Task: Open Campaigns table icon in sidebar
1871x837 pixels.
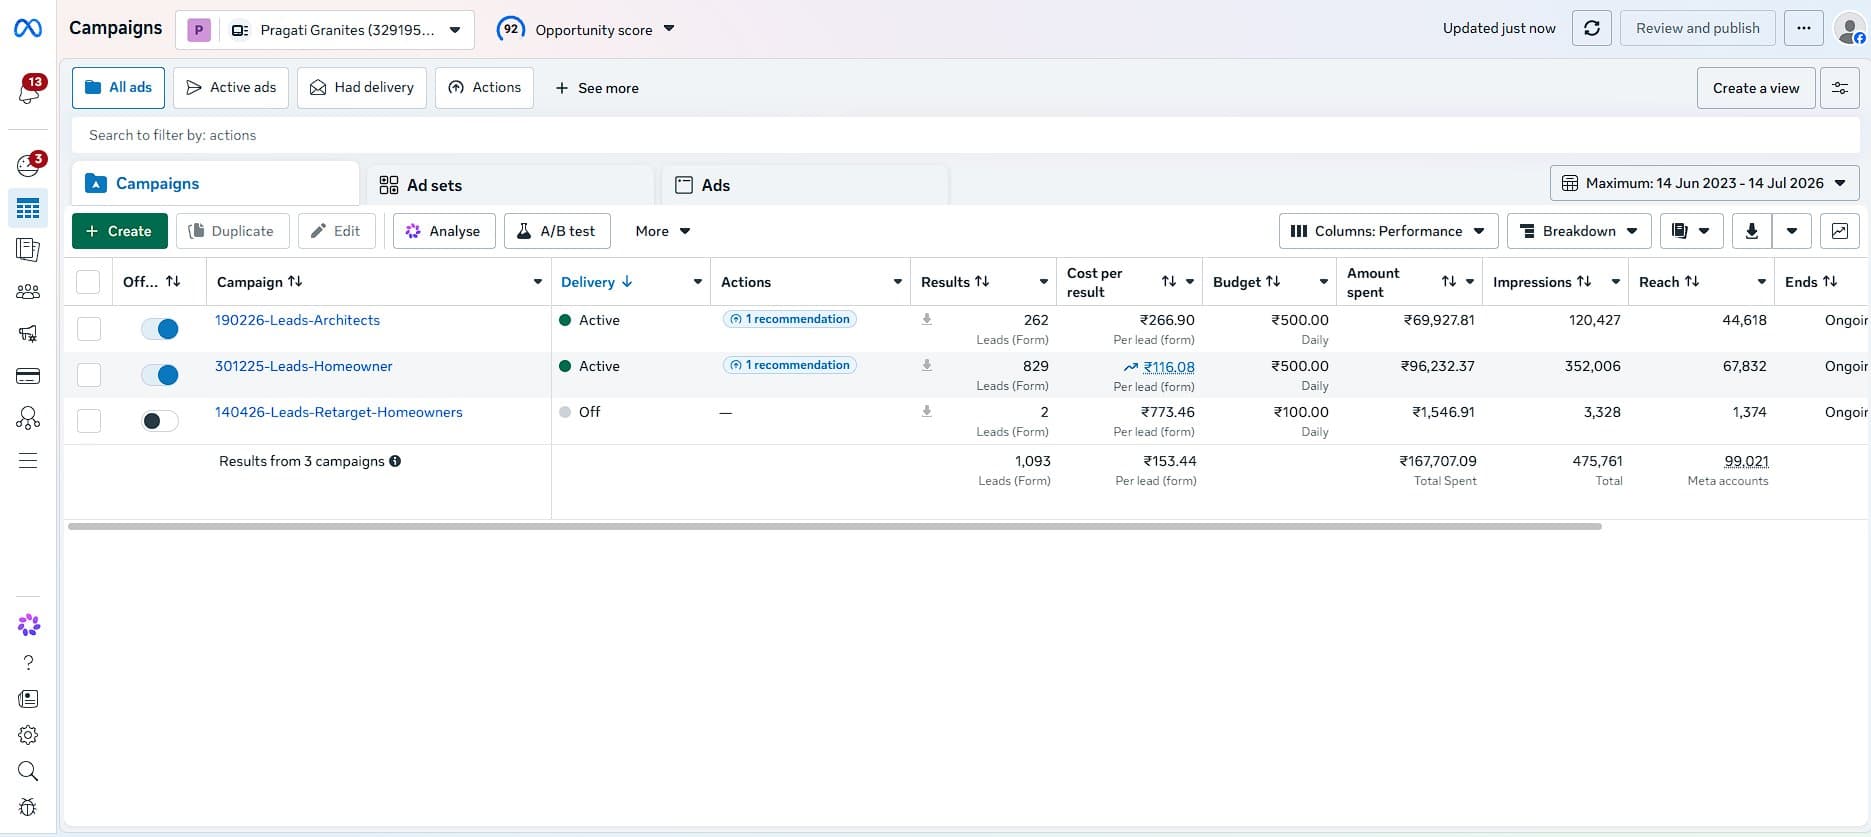Action: [28, 208]
